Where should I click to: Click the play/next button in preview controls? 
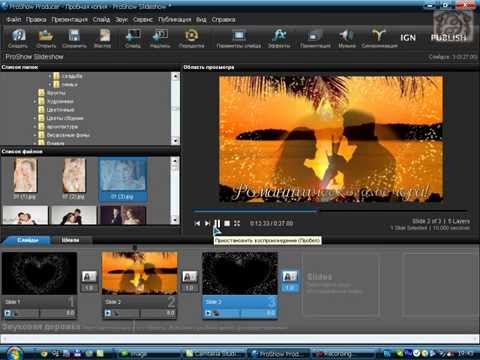click(x=207, y=223)
